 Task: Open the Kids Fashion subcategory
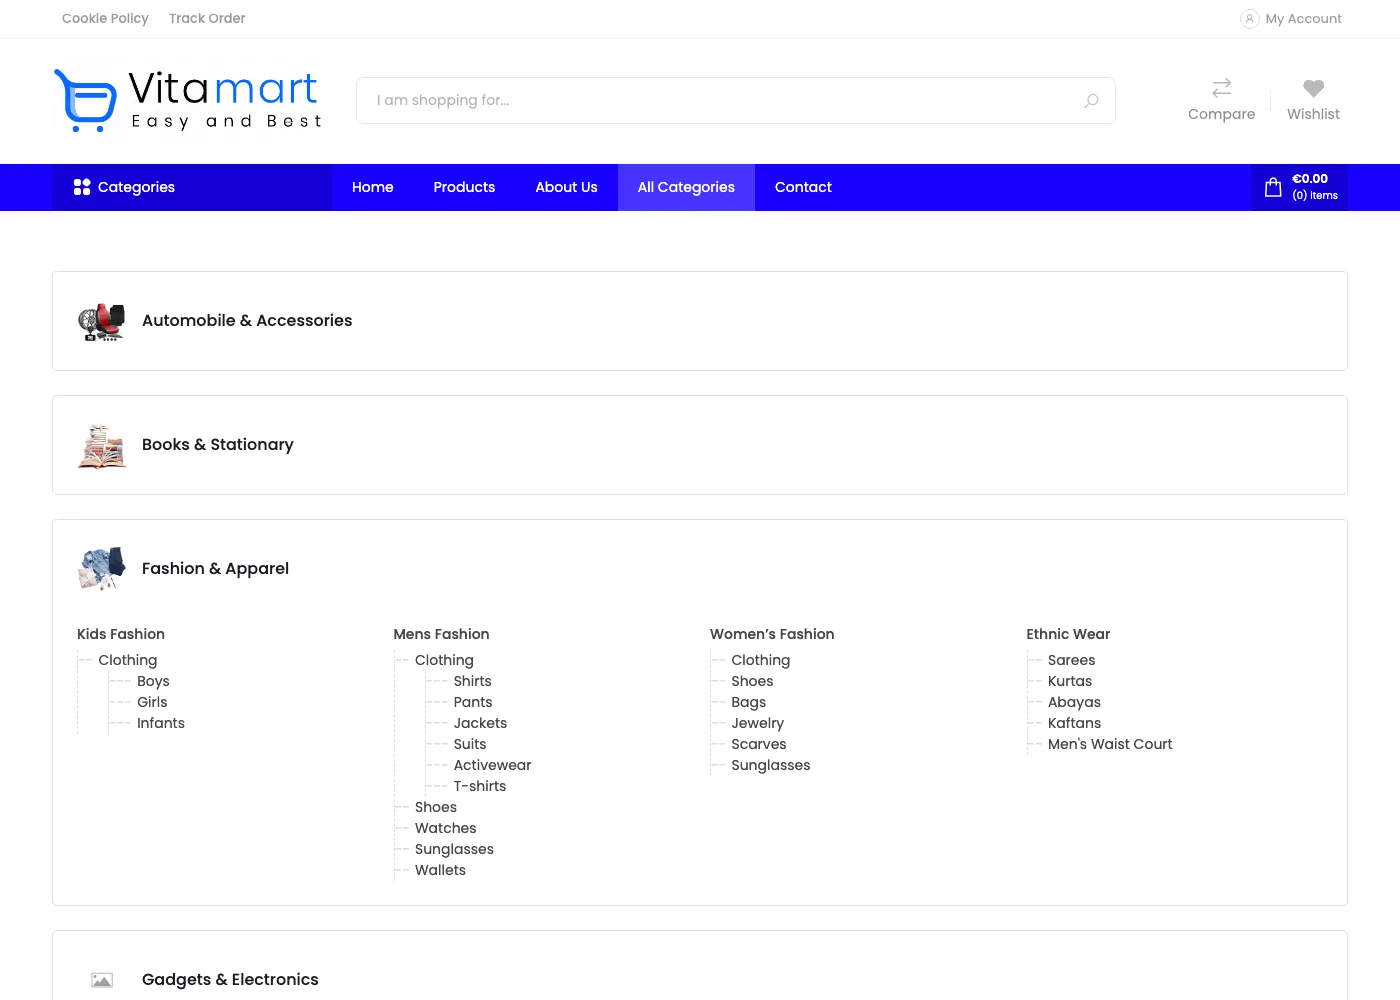click(x=121, y=634)
